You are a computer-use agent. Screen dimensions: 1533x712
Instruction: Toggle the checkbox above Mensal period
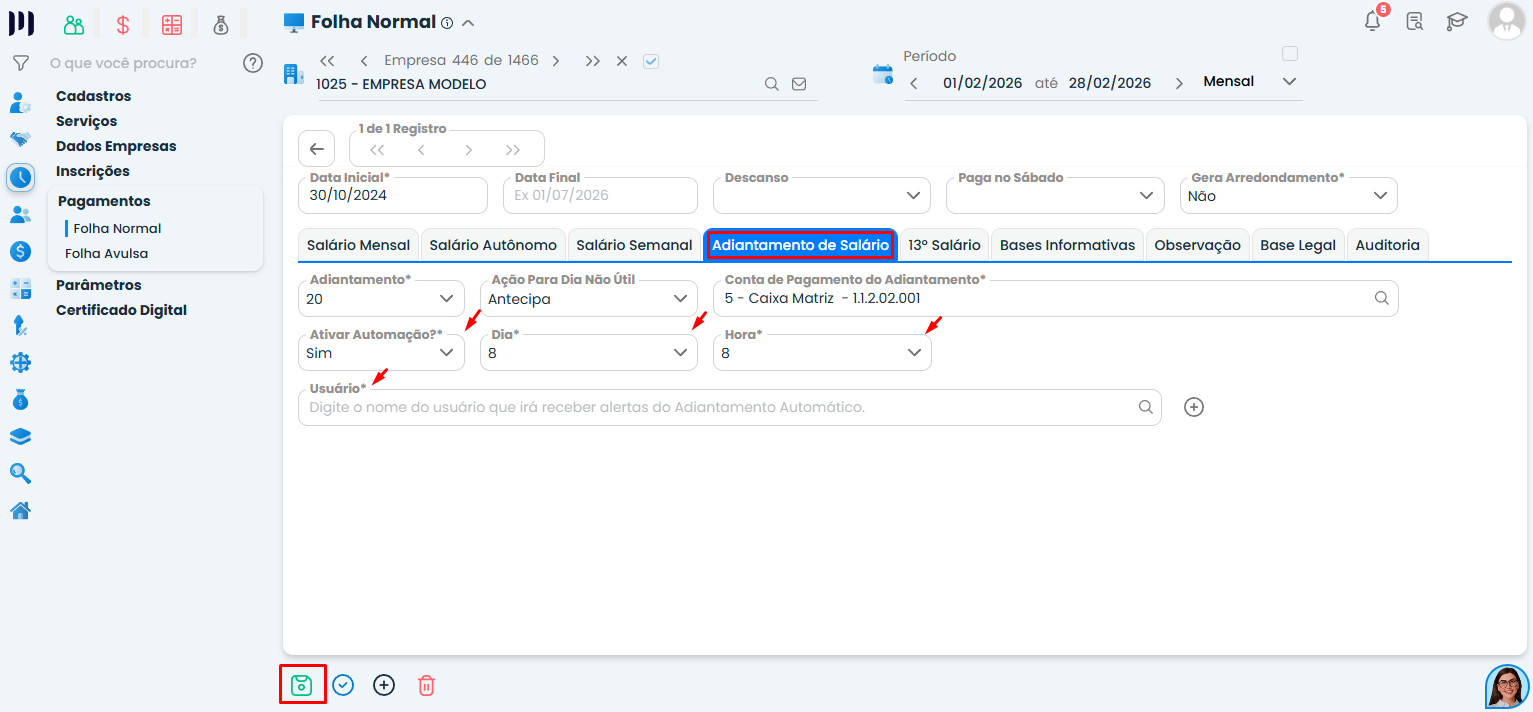click(1290, 54)
